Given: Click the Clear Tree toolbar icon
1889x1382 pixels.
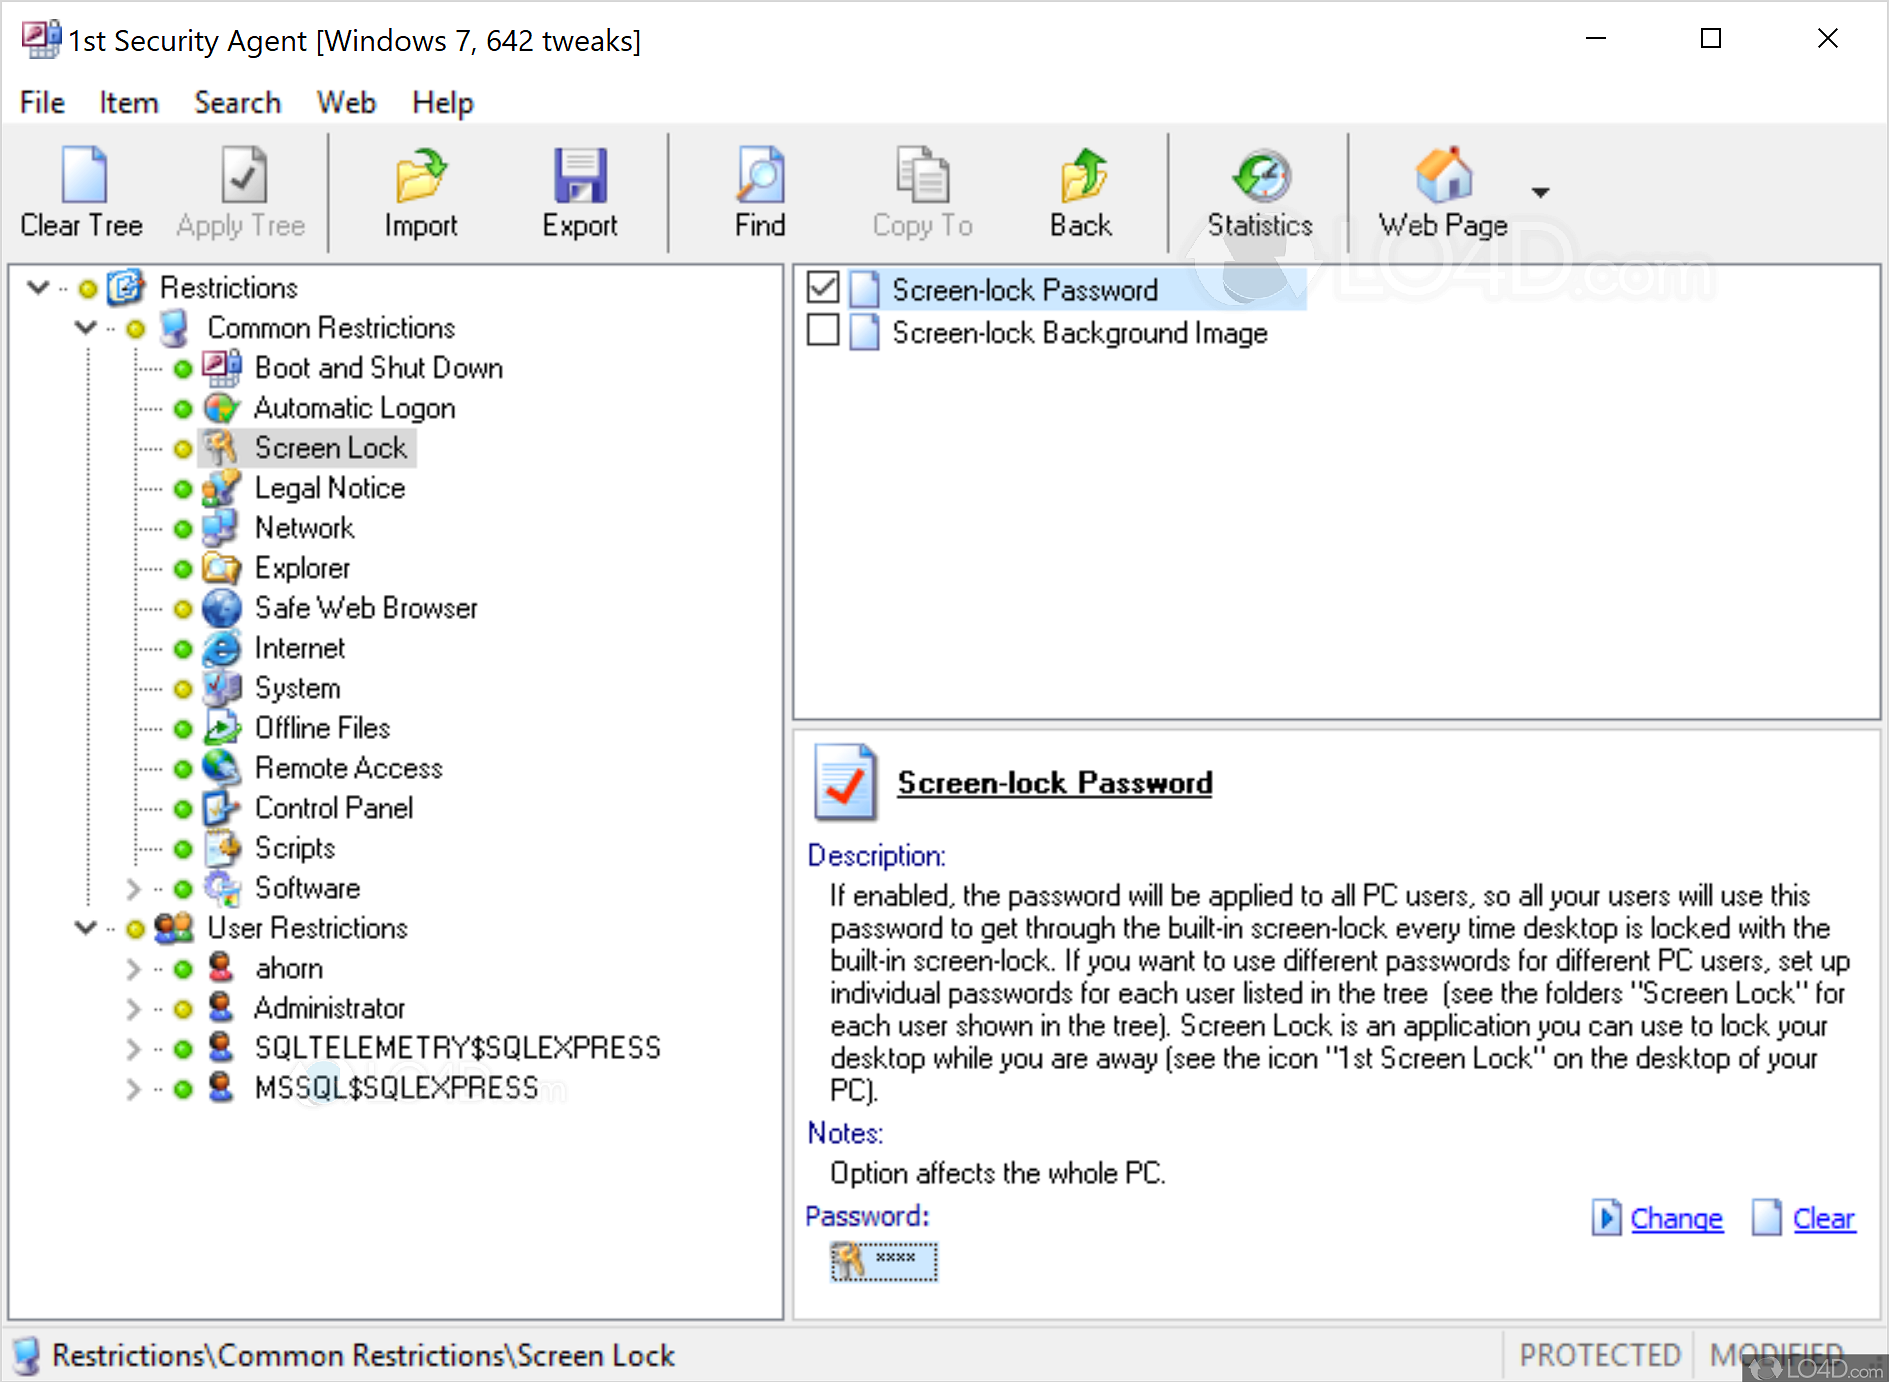Looking at the screenshot, I should pyautogui.click(x=84, y=175).
